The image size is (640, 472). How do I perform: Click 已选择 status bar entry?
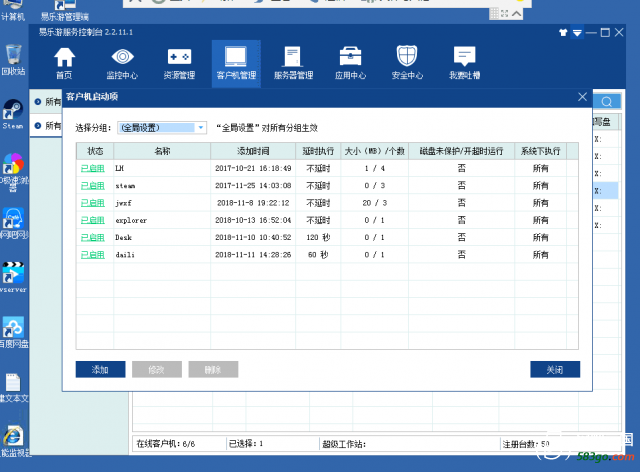click(x=246, y=444)
